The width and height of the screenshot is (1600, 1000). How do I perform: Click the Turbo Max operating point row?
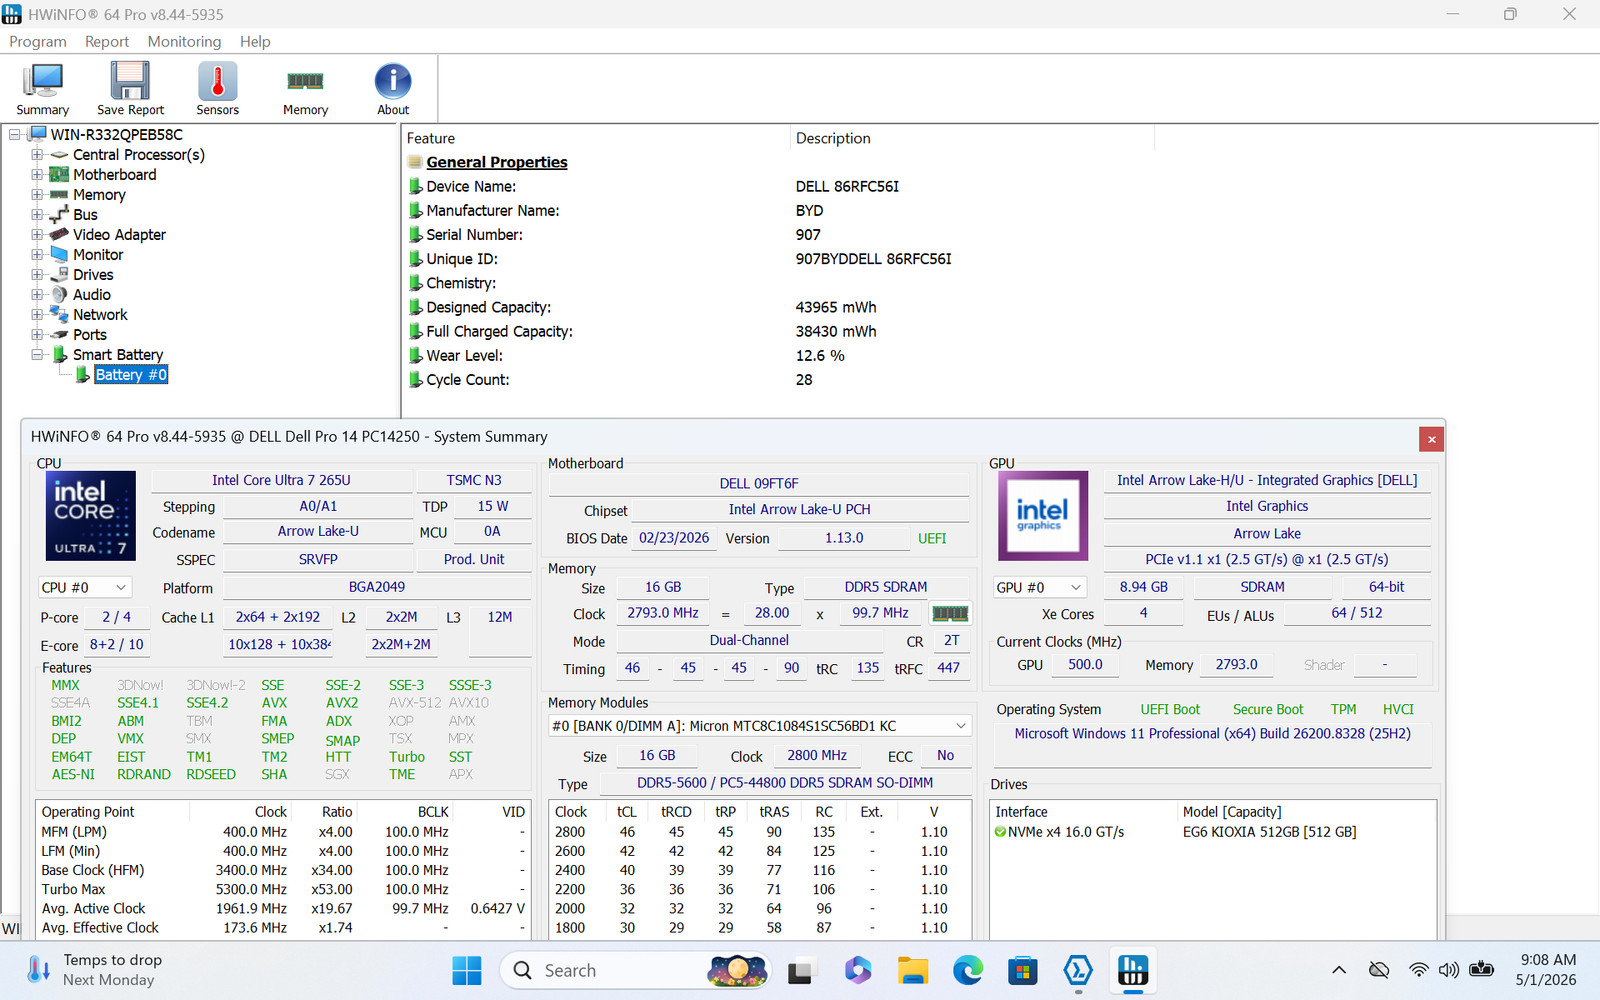pyautogui.click(x=283, y=889)
